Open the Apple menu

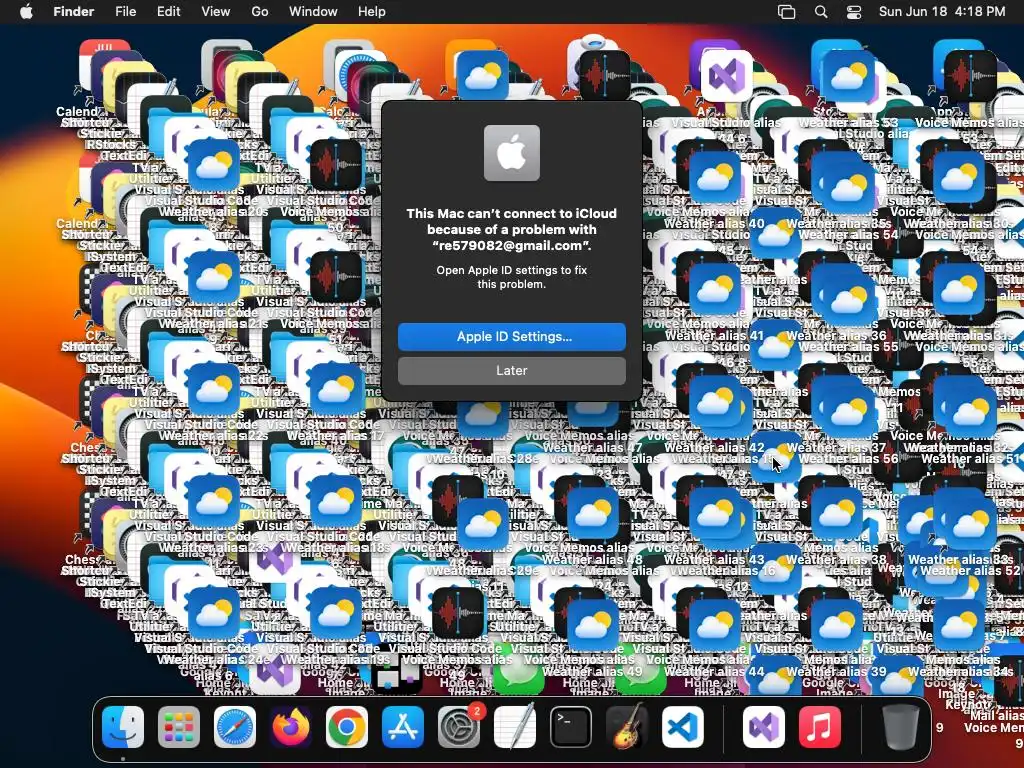tap(26, 12)
